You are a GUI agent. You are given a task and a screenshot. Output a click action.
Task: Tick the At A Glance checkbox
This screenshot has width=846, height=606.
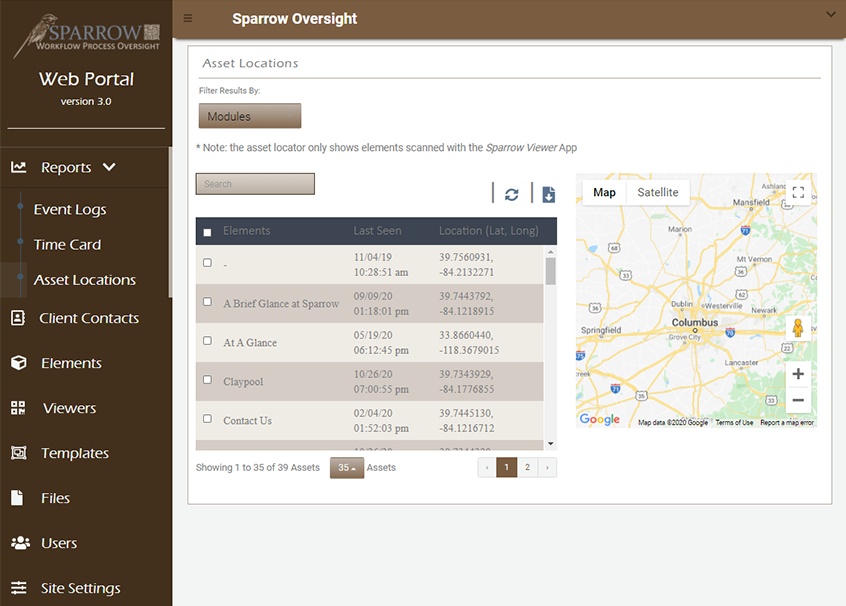click(208, 341)
